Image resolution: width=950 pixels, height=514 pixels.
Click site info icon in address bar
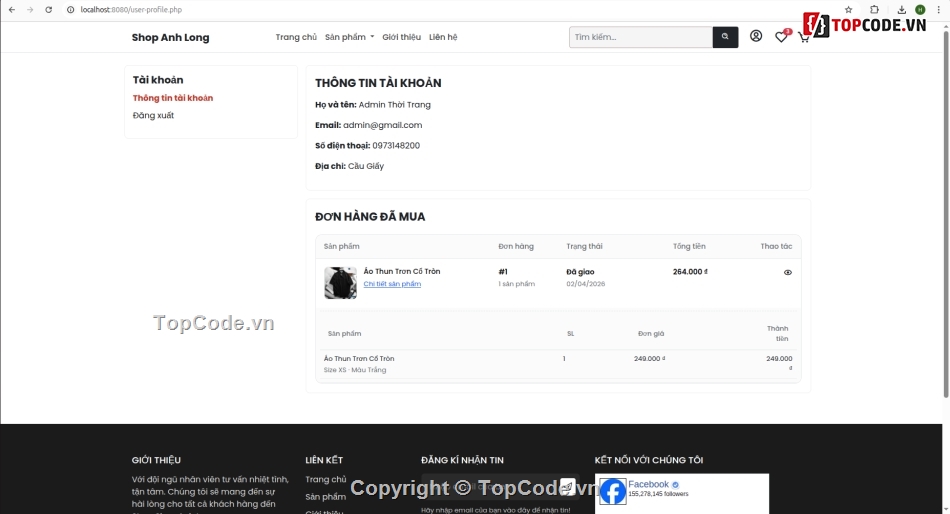pyautogui.click(x=70, y=10)
